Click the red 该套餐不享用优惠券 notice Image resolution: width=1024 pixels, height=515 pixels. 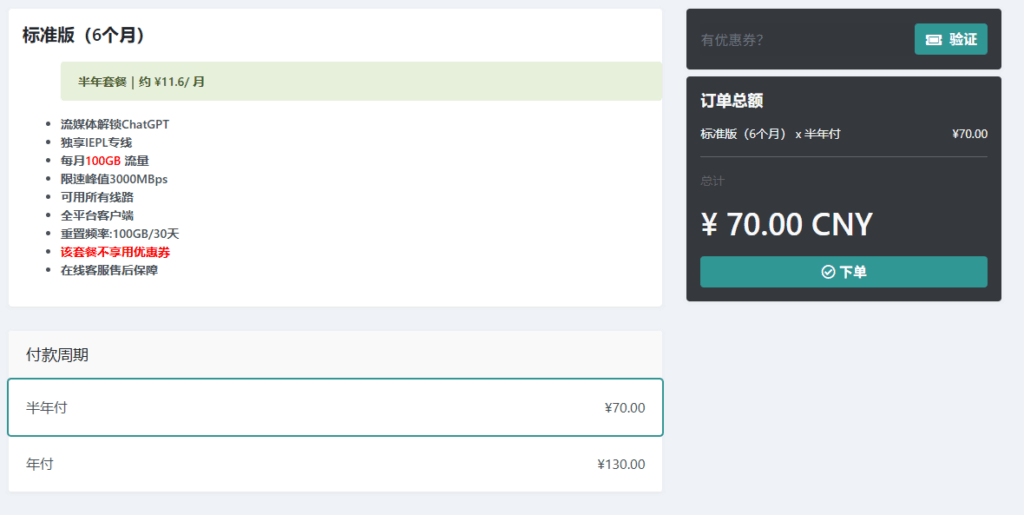tap(116, 252)
